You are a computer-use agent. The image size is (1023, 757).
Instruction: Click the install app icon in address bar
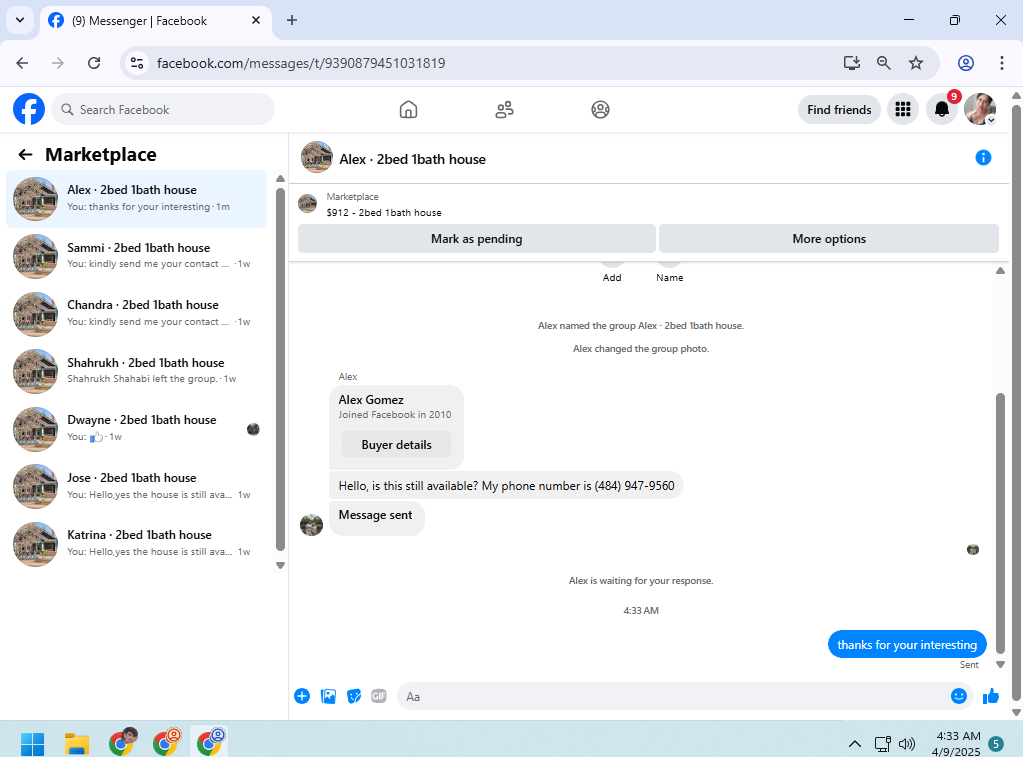coord(851,63)
